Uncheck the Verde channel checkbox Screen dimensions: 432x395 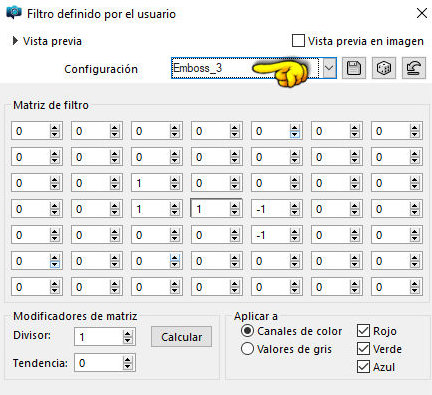click(363, 349)
